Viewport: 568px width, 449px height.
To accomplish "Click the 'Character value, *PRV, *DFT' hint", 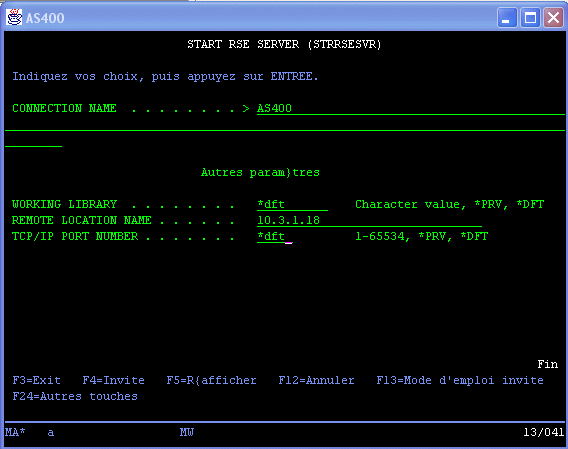I will [x=450, y=204].
